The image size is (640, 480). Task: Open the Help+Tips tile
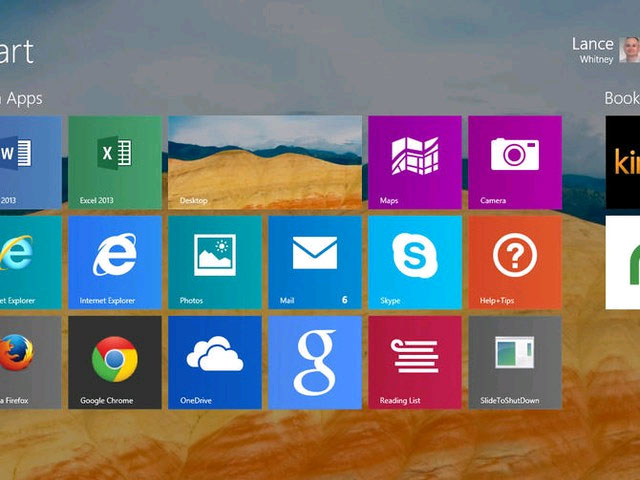click(515, 262)
